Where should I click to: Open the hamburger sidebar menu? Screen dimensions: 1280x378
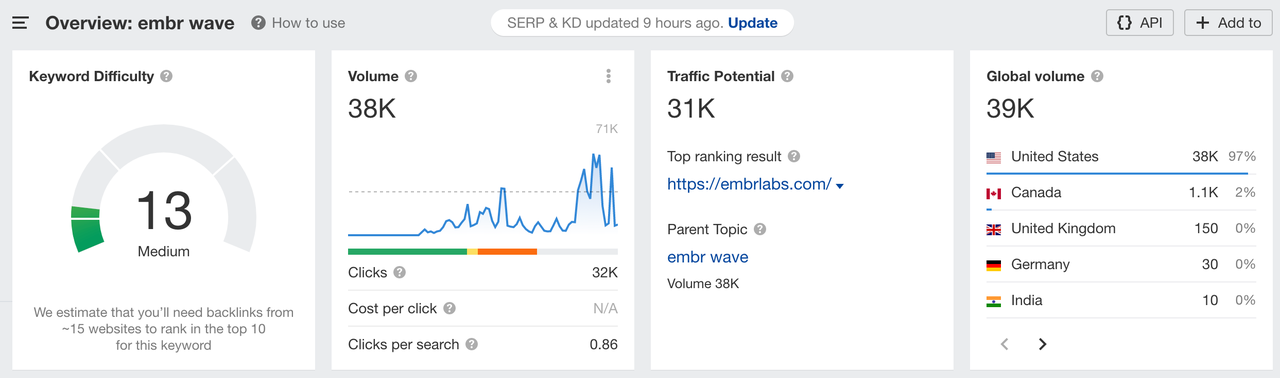[20, 23]
